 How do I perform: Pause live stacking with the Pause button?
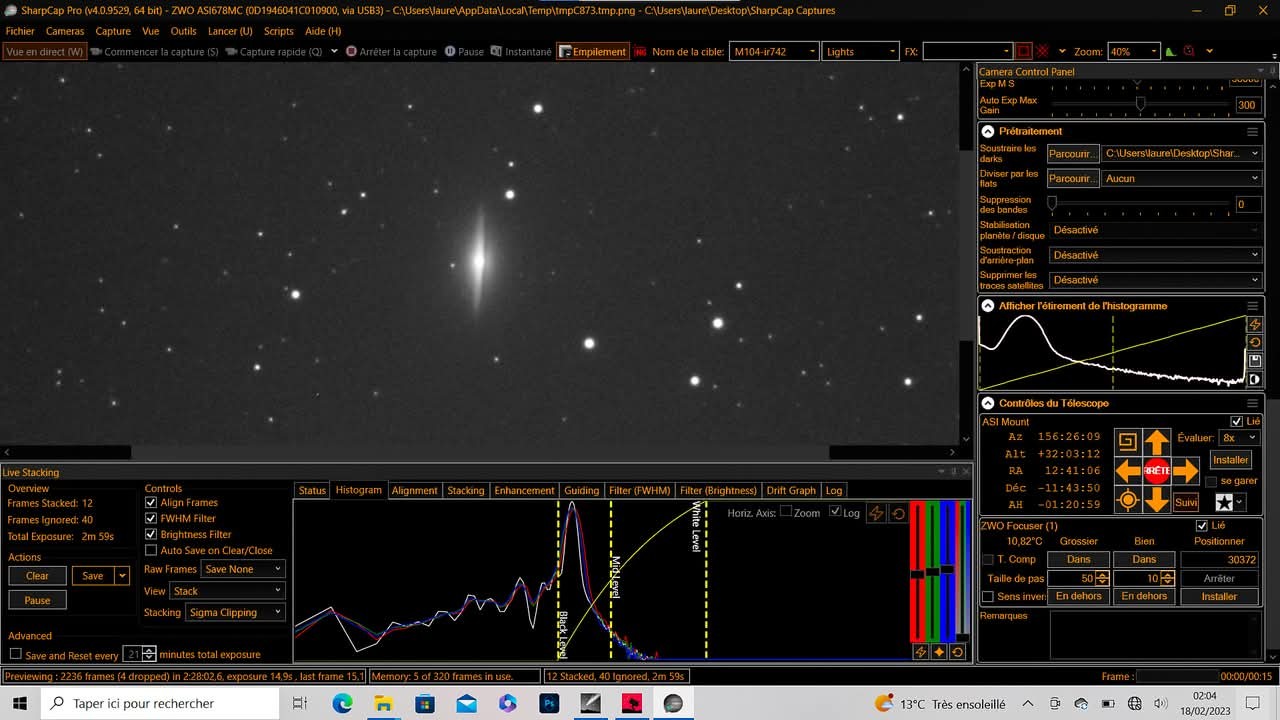coord(37,600)
